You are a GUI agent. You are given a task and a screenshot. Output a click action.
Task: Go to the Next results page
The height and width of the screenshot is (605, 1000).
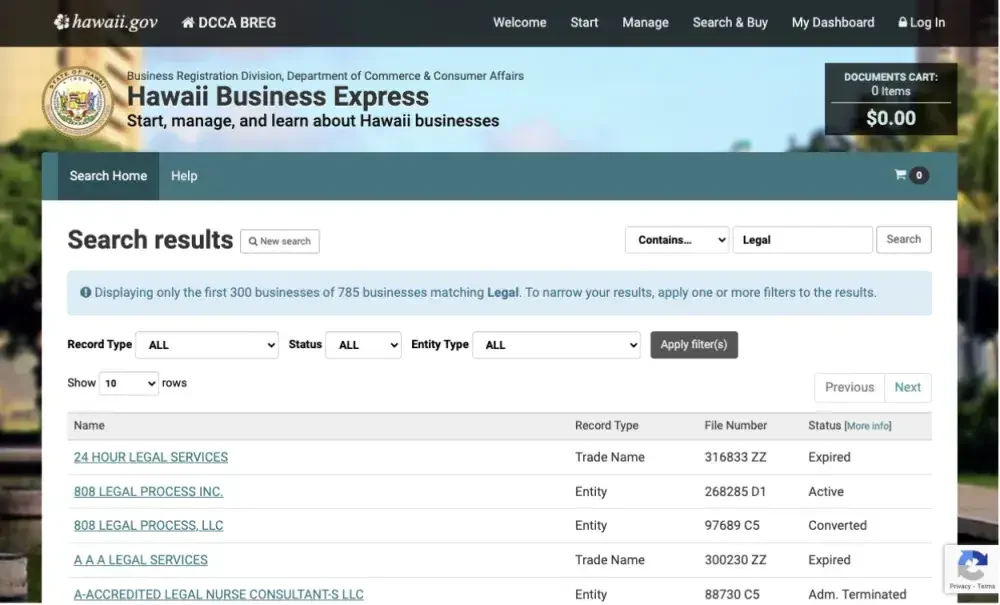coord(908,388)
